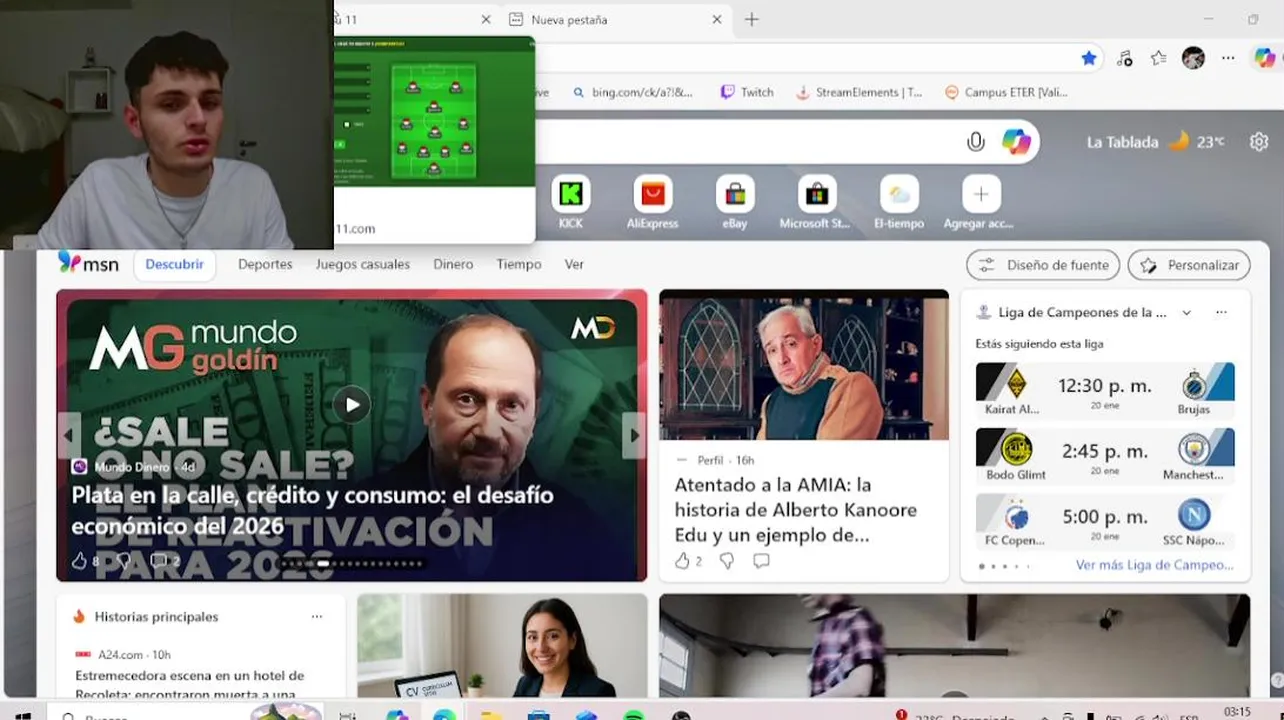Select the Tiempo feed tab
The image size is (1284, 720).
pos(519,264)
